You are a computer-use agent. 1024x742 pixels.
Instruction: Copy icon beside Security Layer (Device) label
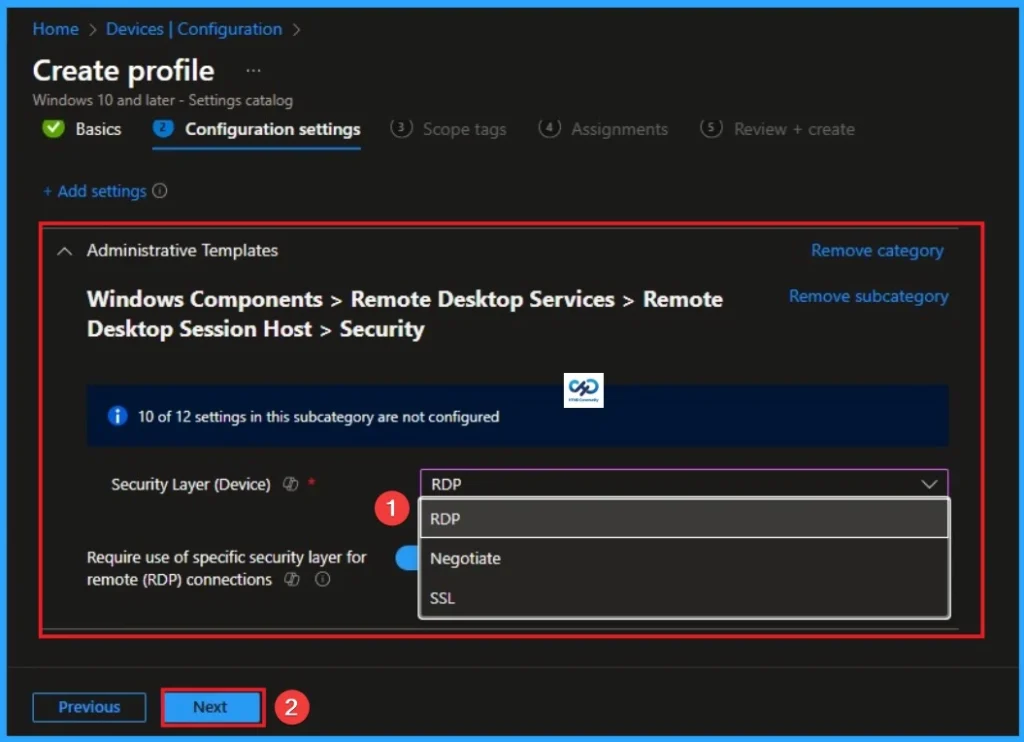291,484
